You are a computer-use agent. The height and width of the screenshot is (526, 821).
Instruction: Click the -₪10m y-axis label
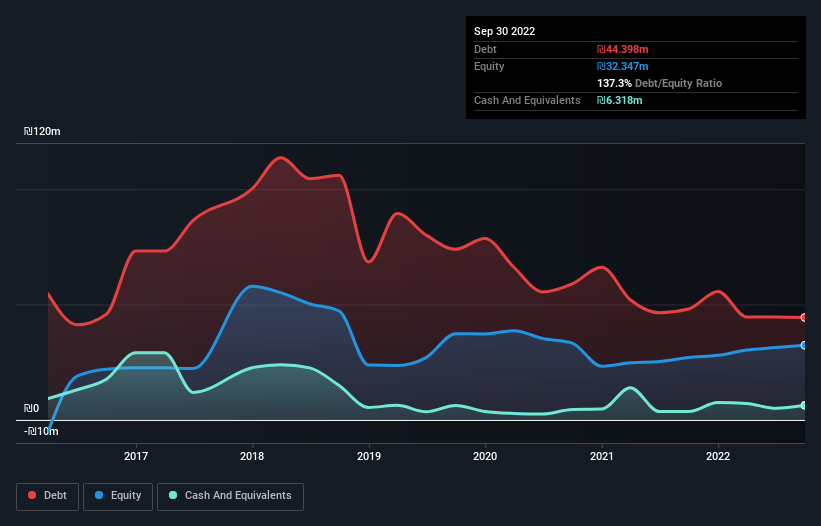click(41, 431)
